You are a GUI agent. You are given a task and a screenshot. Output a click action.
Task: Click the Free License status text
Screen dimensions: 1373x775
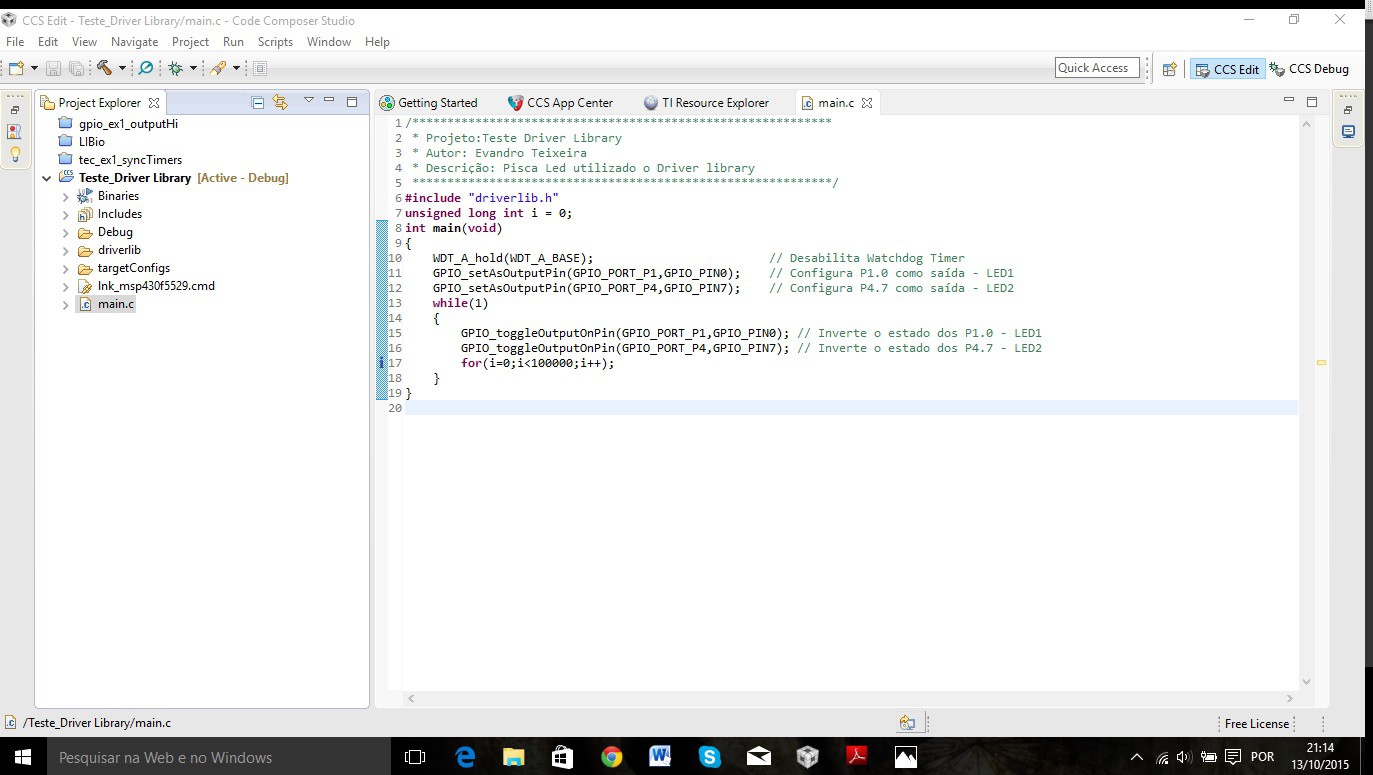(1256, 723)
